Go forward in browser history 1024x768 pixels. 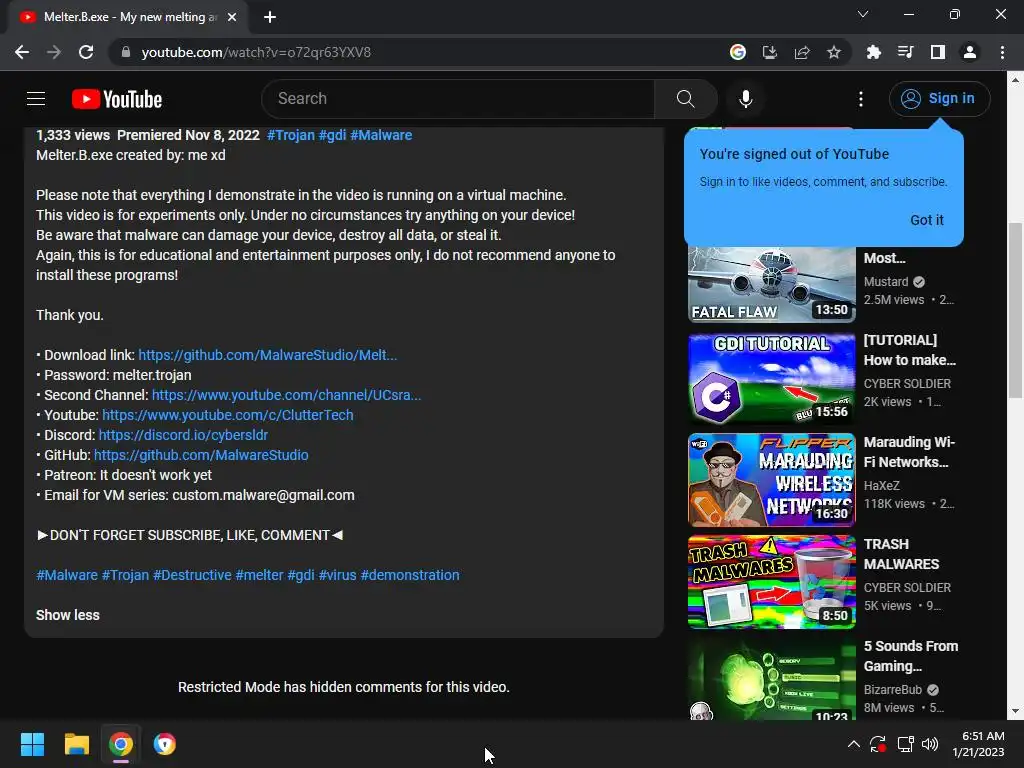pos(54,52)
